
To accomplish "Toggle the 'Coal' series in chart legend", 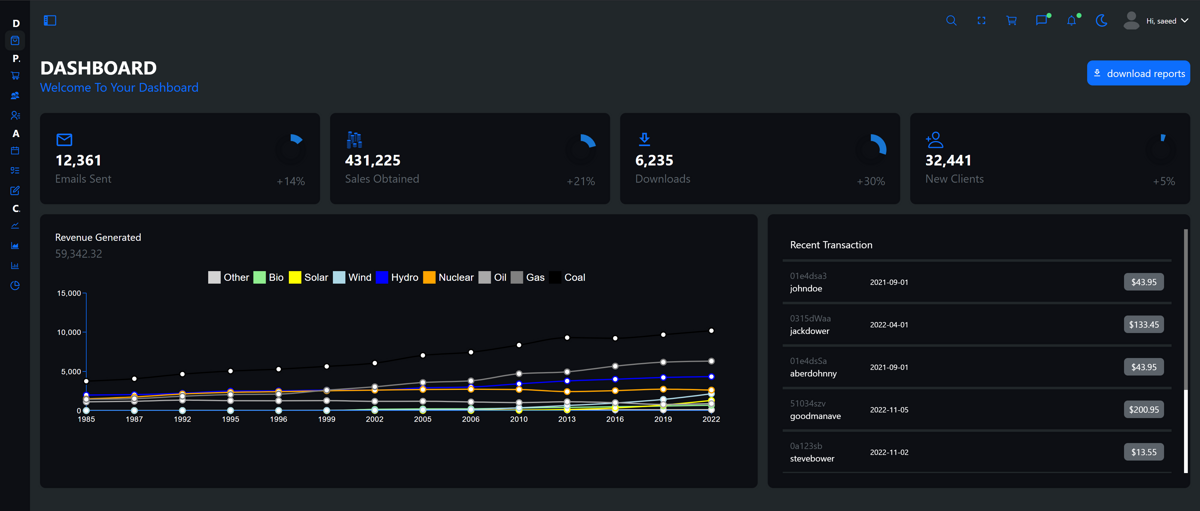I will pos(568,277).
